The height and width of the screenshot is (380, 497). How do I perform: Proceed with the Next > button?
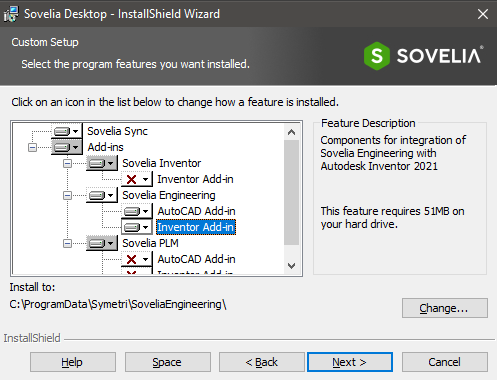350,362
